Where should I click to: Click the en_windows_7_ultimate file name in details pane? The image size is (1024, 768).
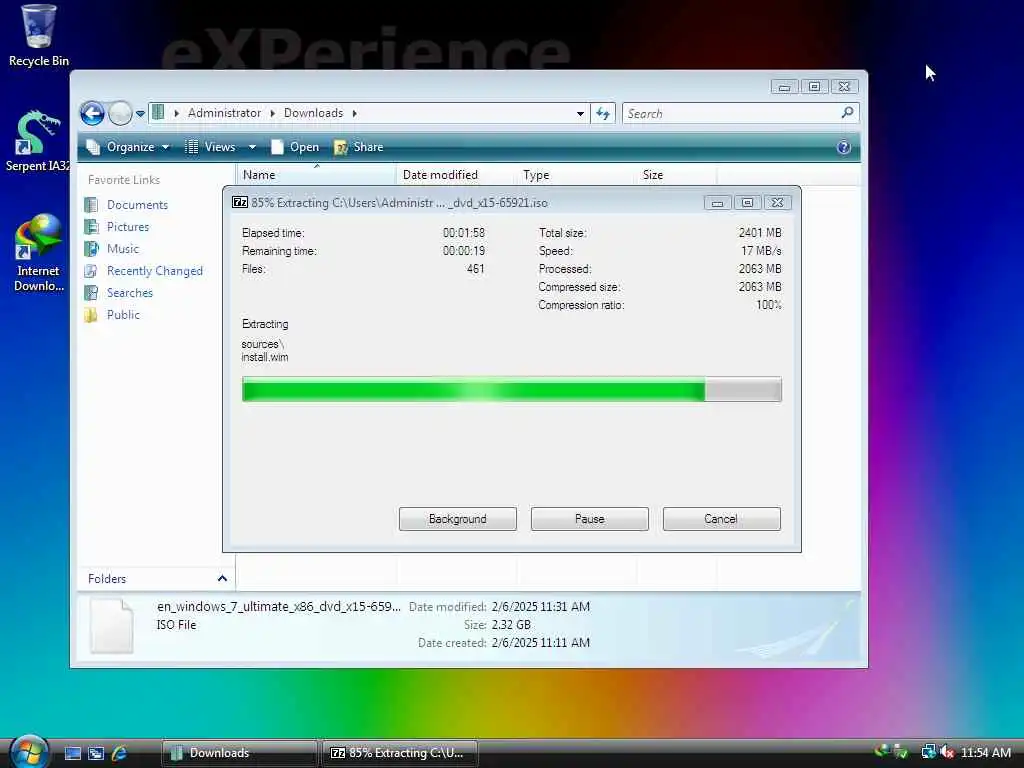[279, 606]
